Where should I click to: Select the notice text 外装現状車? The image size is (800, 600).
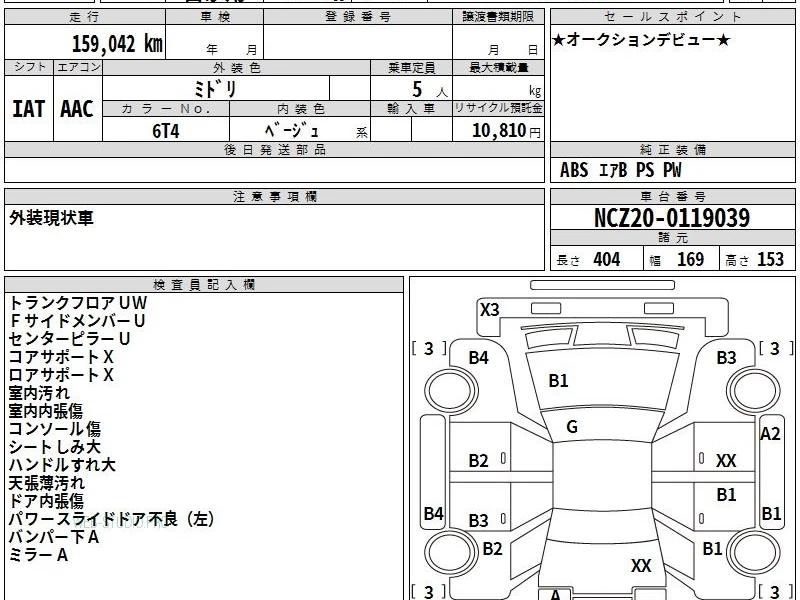(52, 218)
